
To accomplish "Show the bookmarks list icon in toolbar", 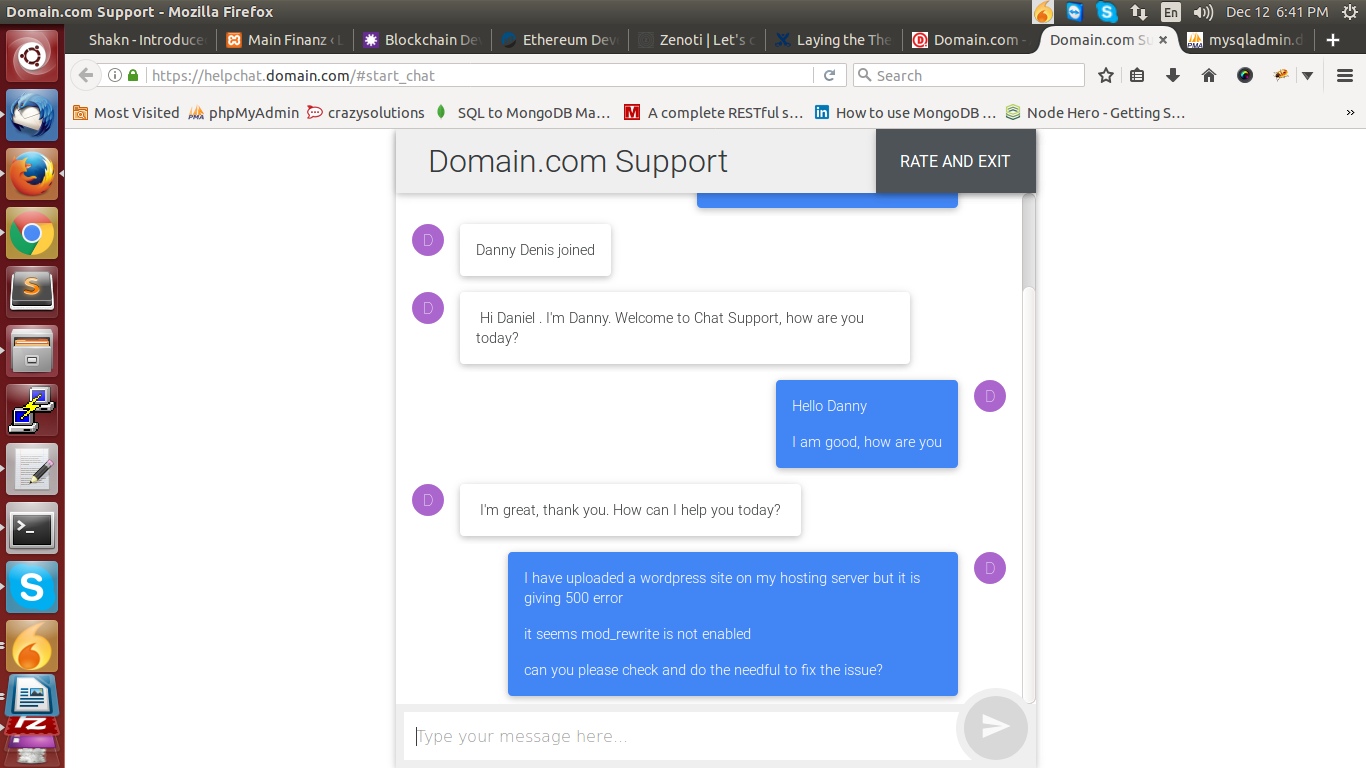I will [1137, 76].
